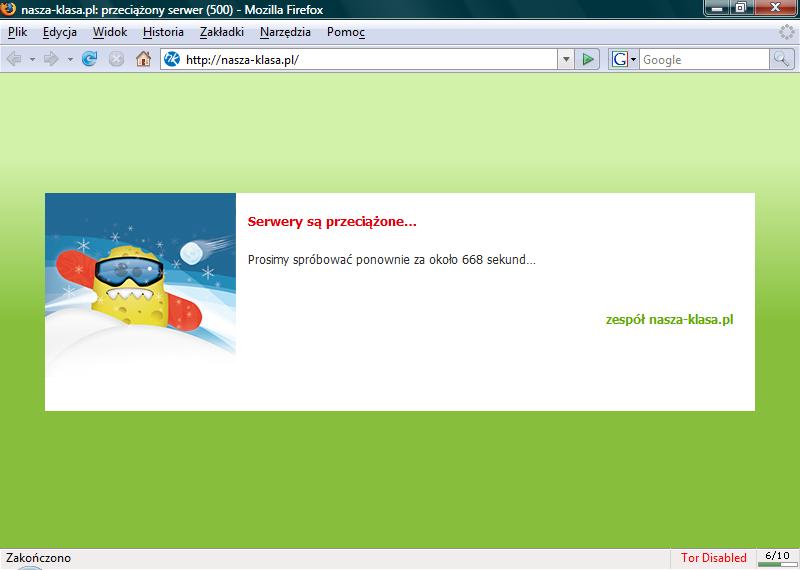This screenshot has width=800, height=570.
Task: Go to the Home page icon
Action: point(143,59)
